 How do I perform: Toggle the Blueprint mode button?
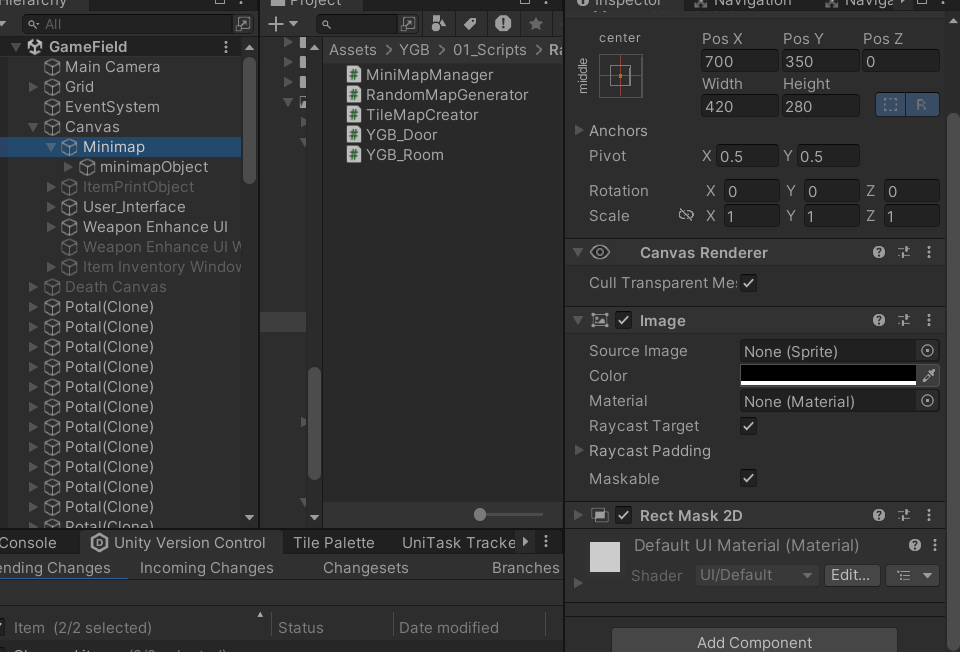click(891, 105)
